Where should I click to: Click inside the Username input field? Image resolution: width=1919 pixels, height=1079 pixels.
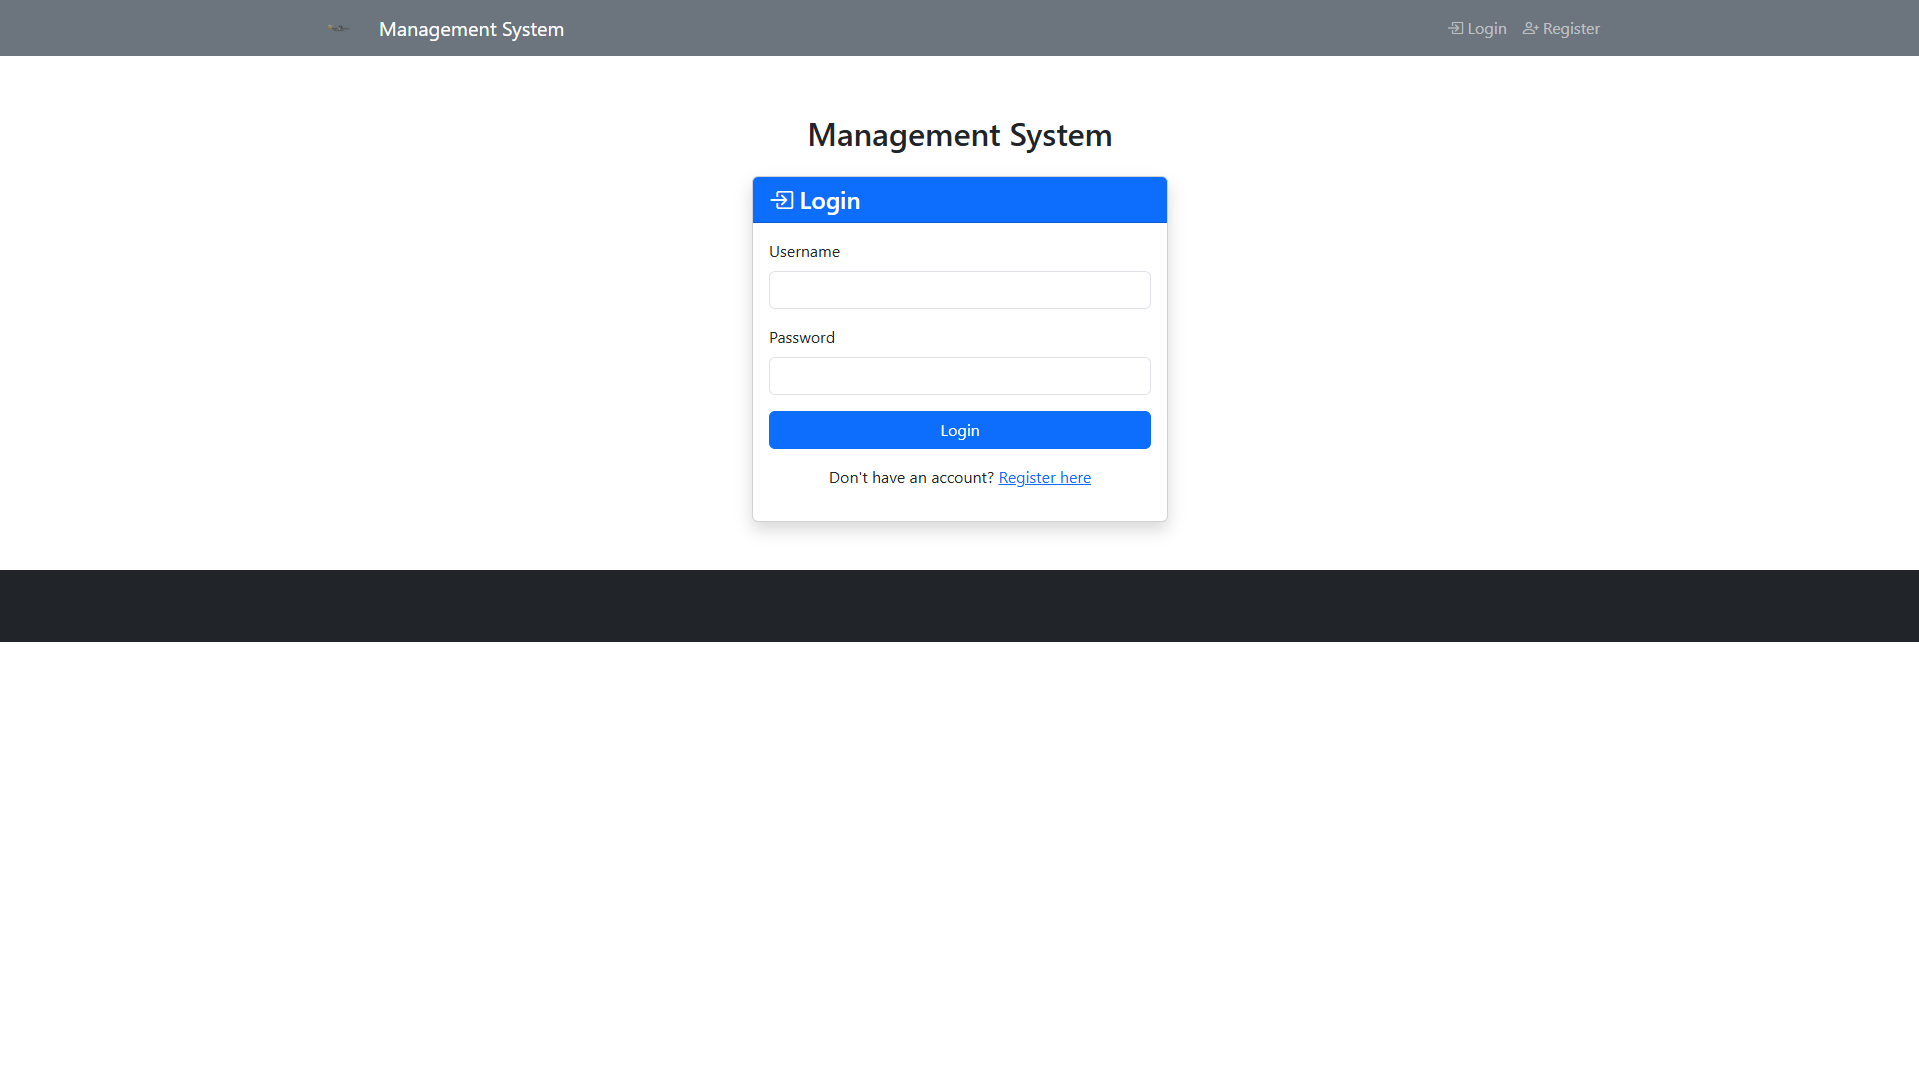959,290
